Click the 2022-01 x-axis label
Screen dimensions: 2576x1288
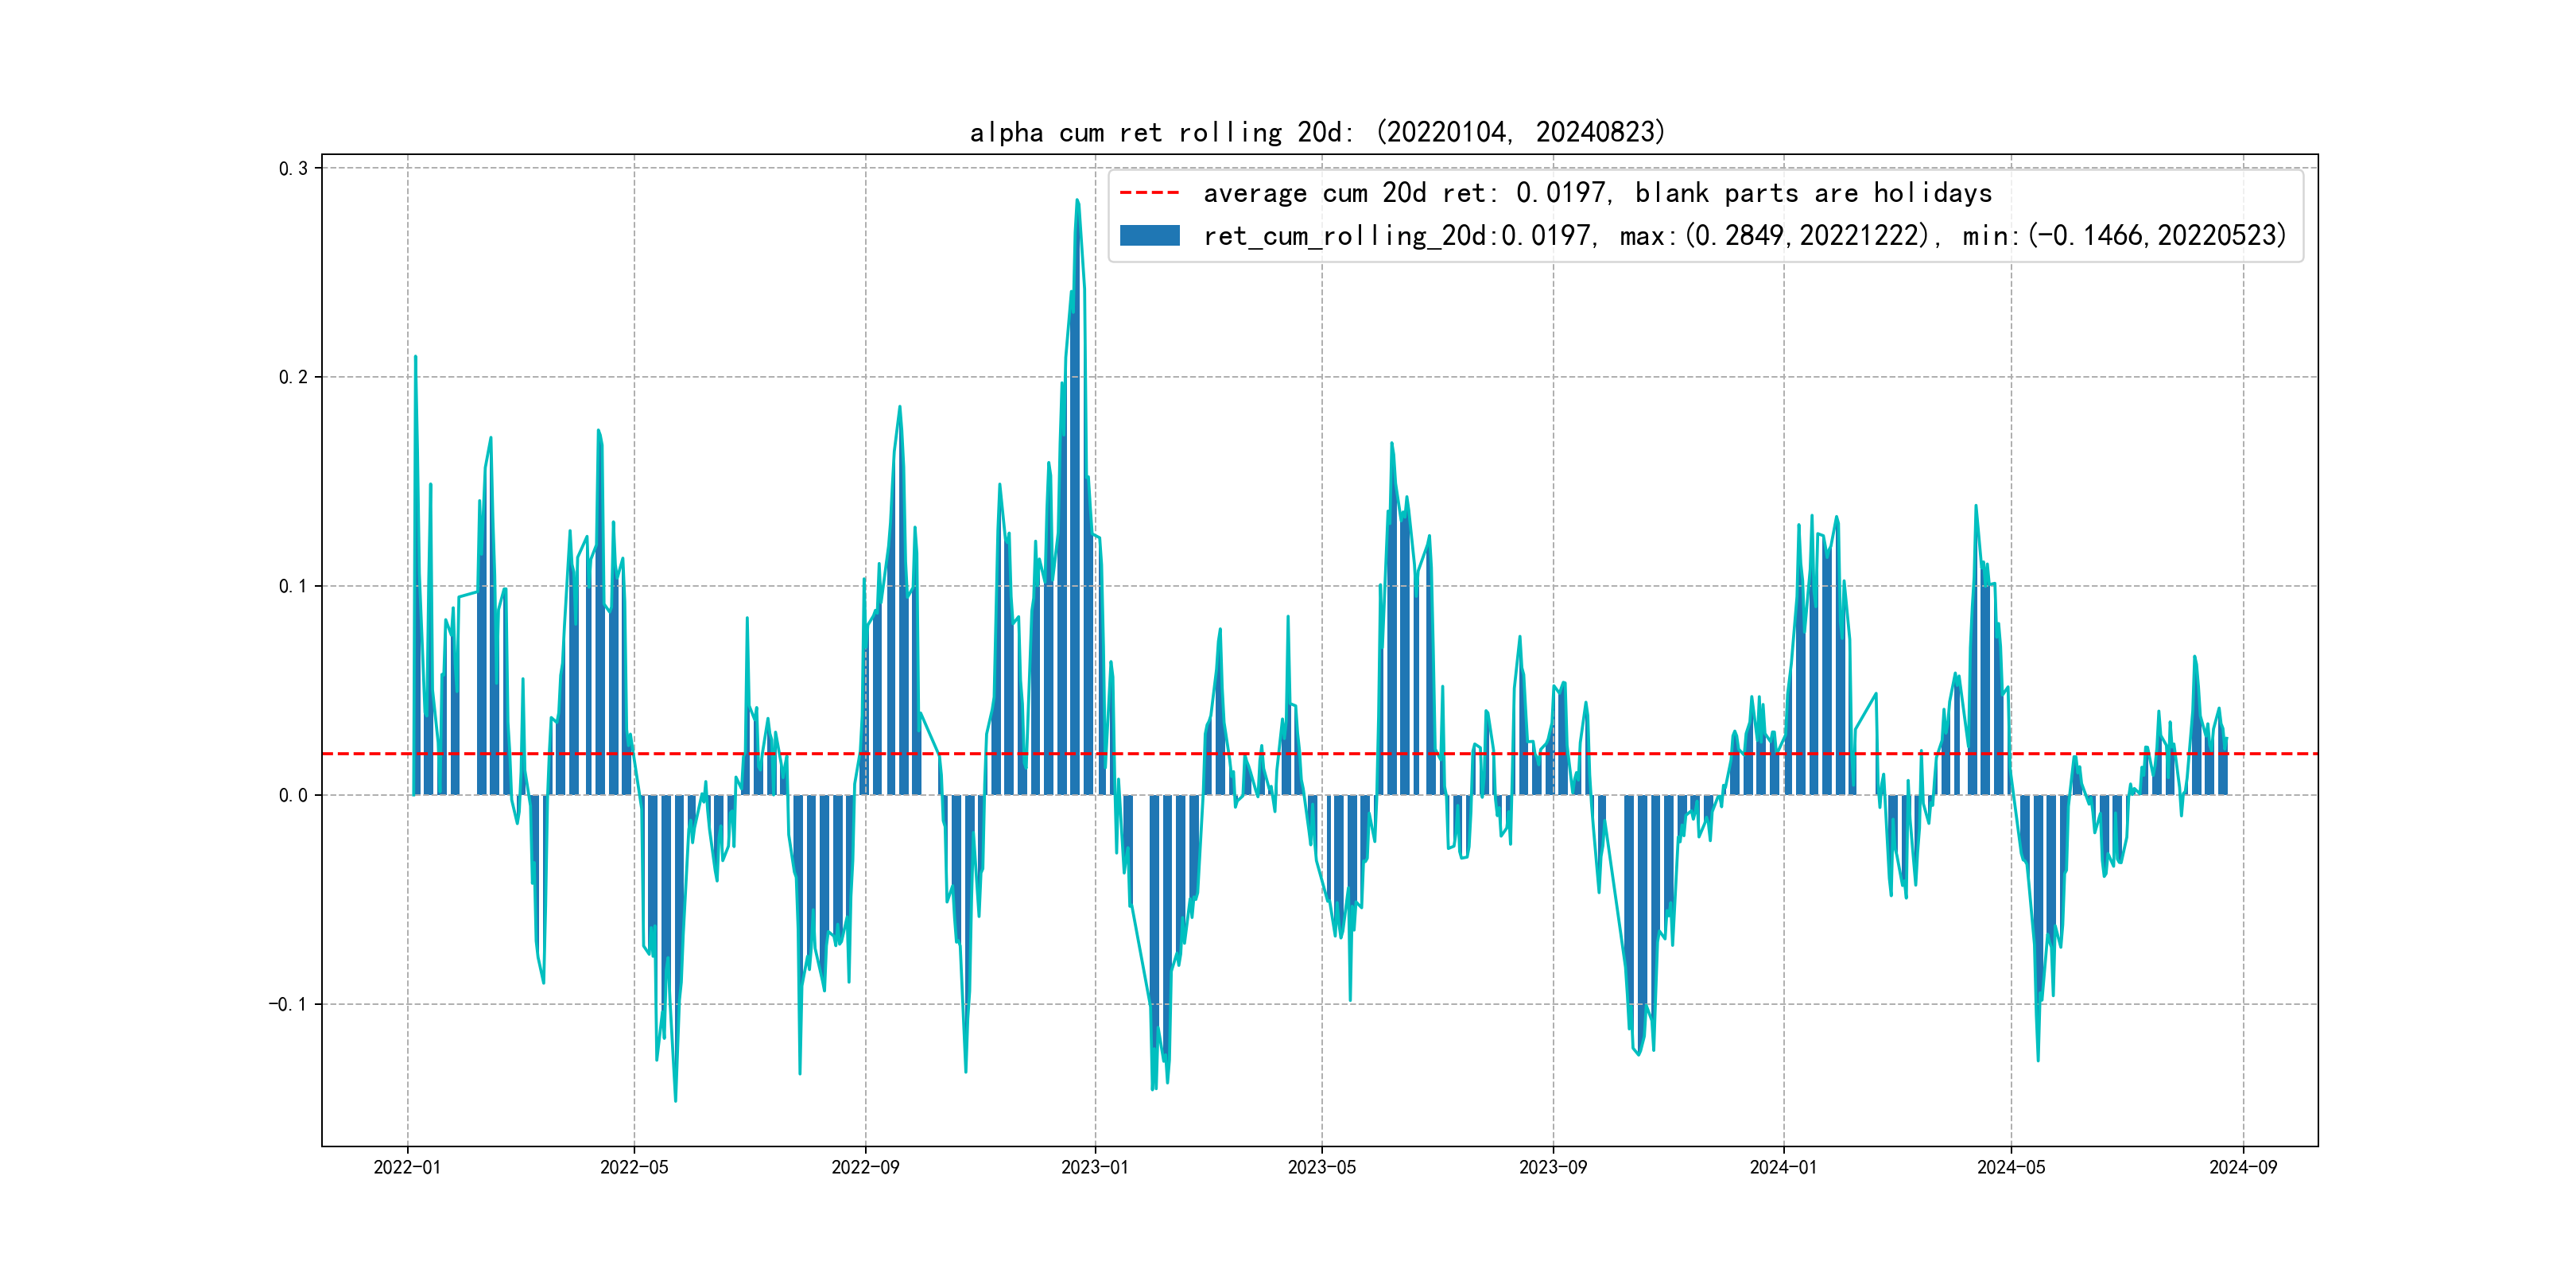407,1167
